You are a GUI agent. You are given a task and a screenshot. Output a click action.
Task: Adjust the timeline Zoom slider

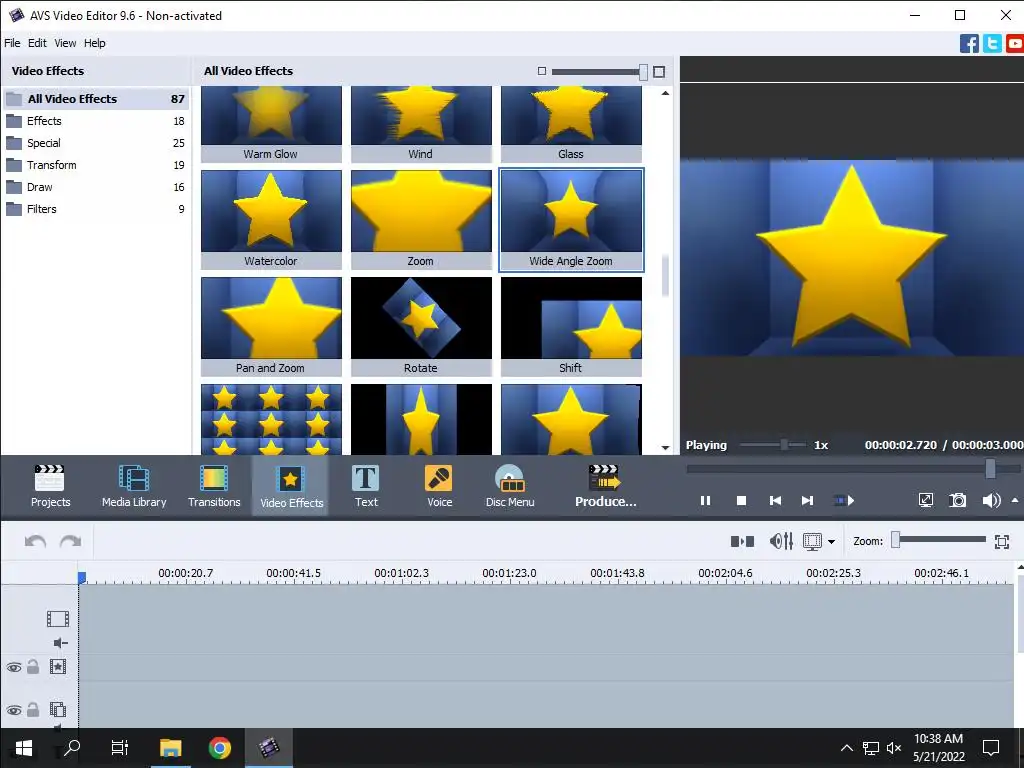click(938, 539)
